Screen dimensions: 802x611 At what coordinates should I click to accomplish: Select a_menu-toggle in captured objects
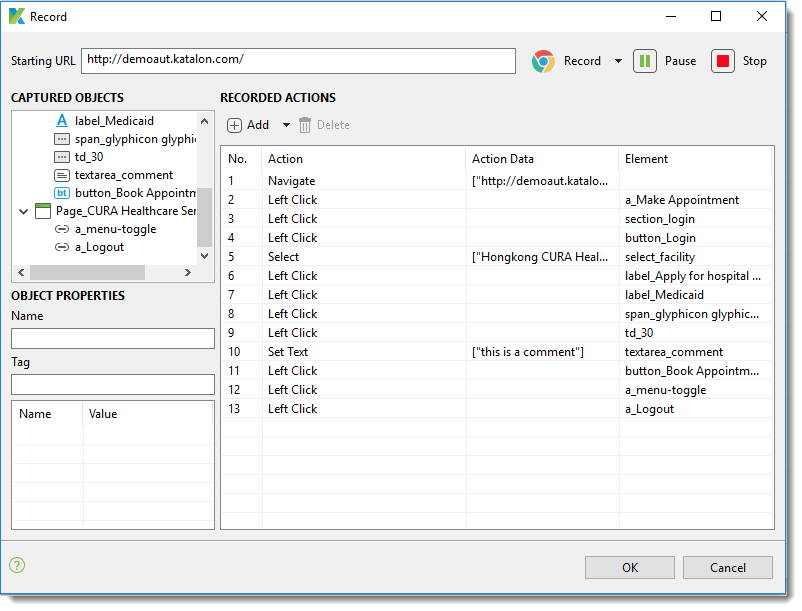click(115, 229)
